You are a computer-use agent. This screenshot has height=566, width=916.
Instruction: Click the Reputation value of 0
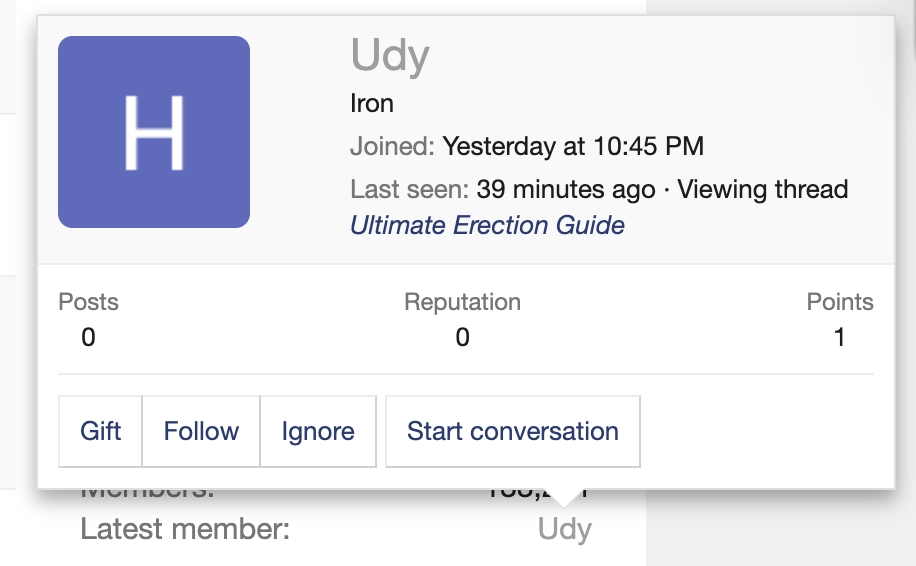coord(462,338)
